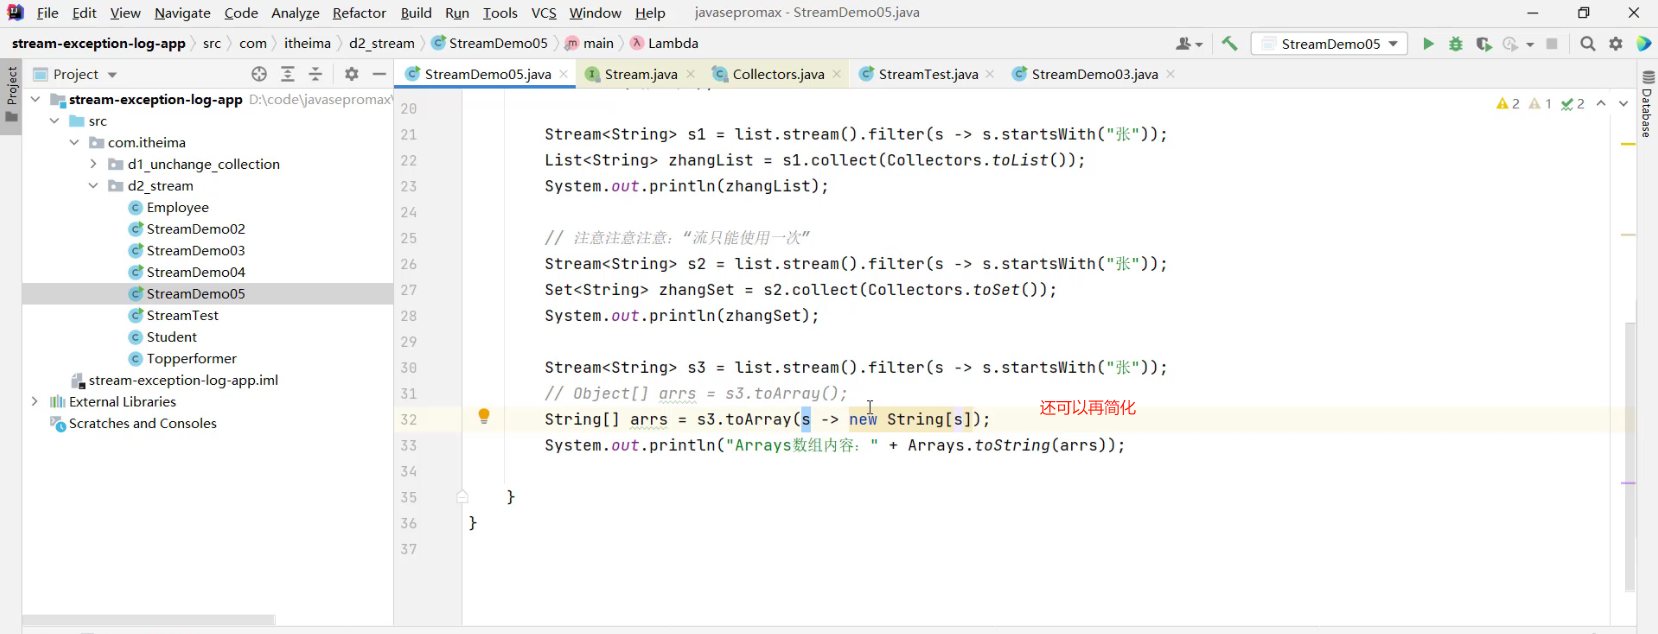Open the Help menu

coord(650,13)
